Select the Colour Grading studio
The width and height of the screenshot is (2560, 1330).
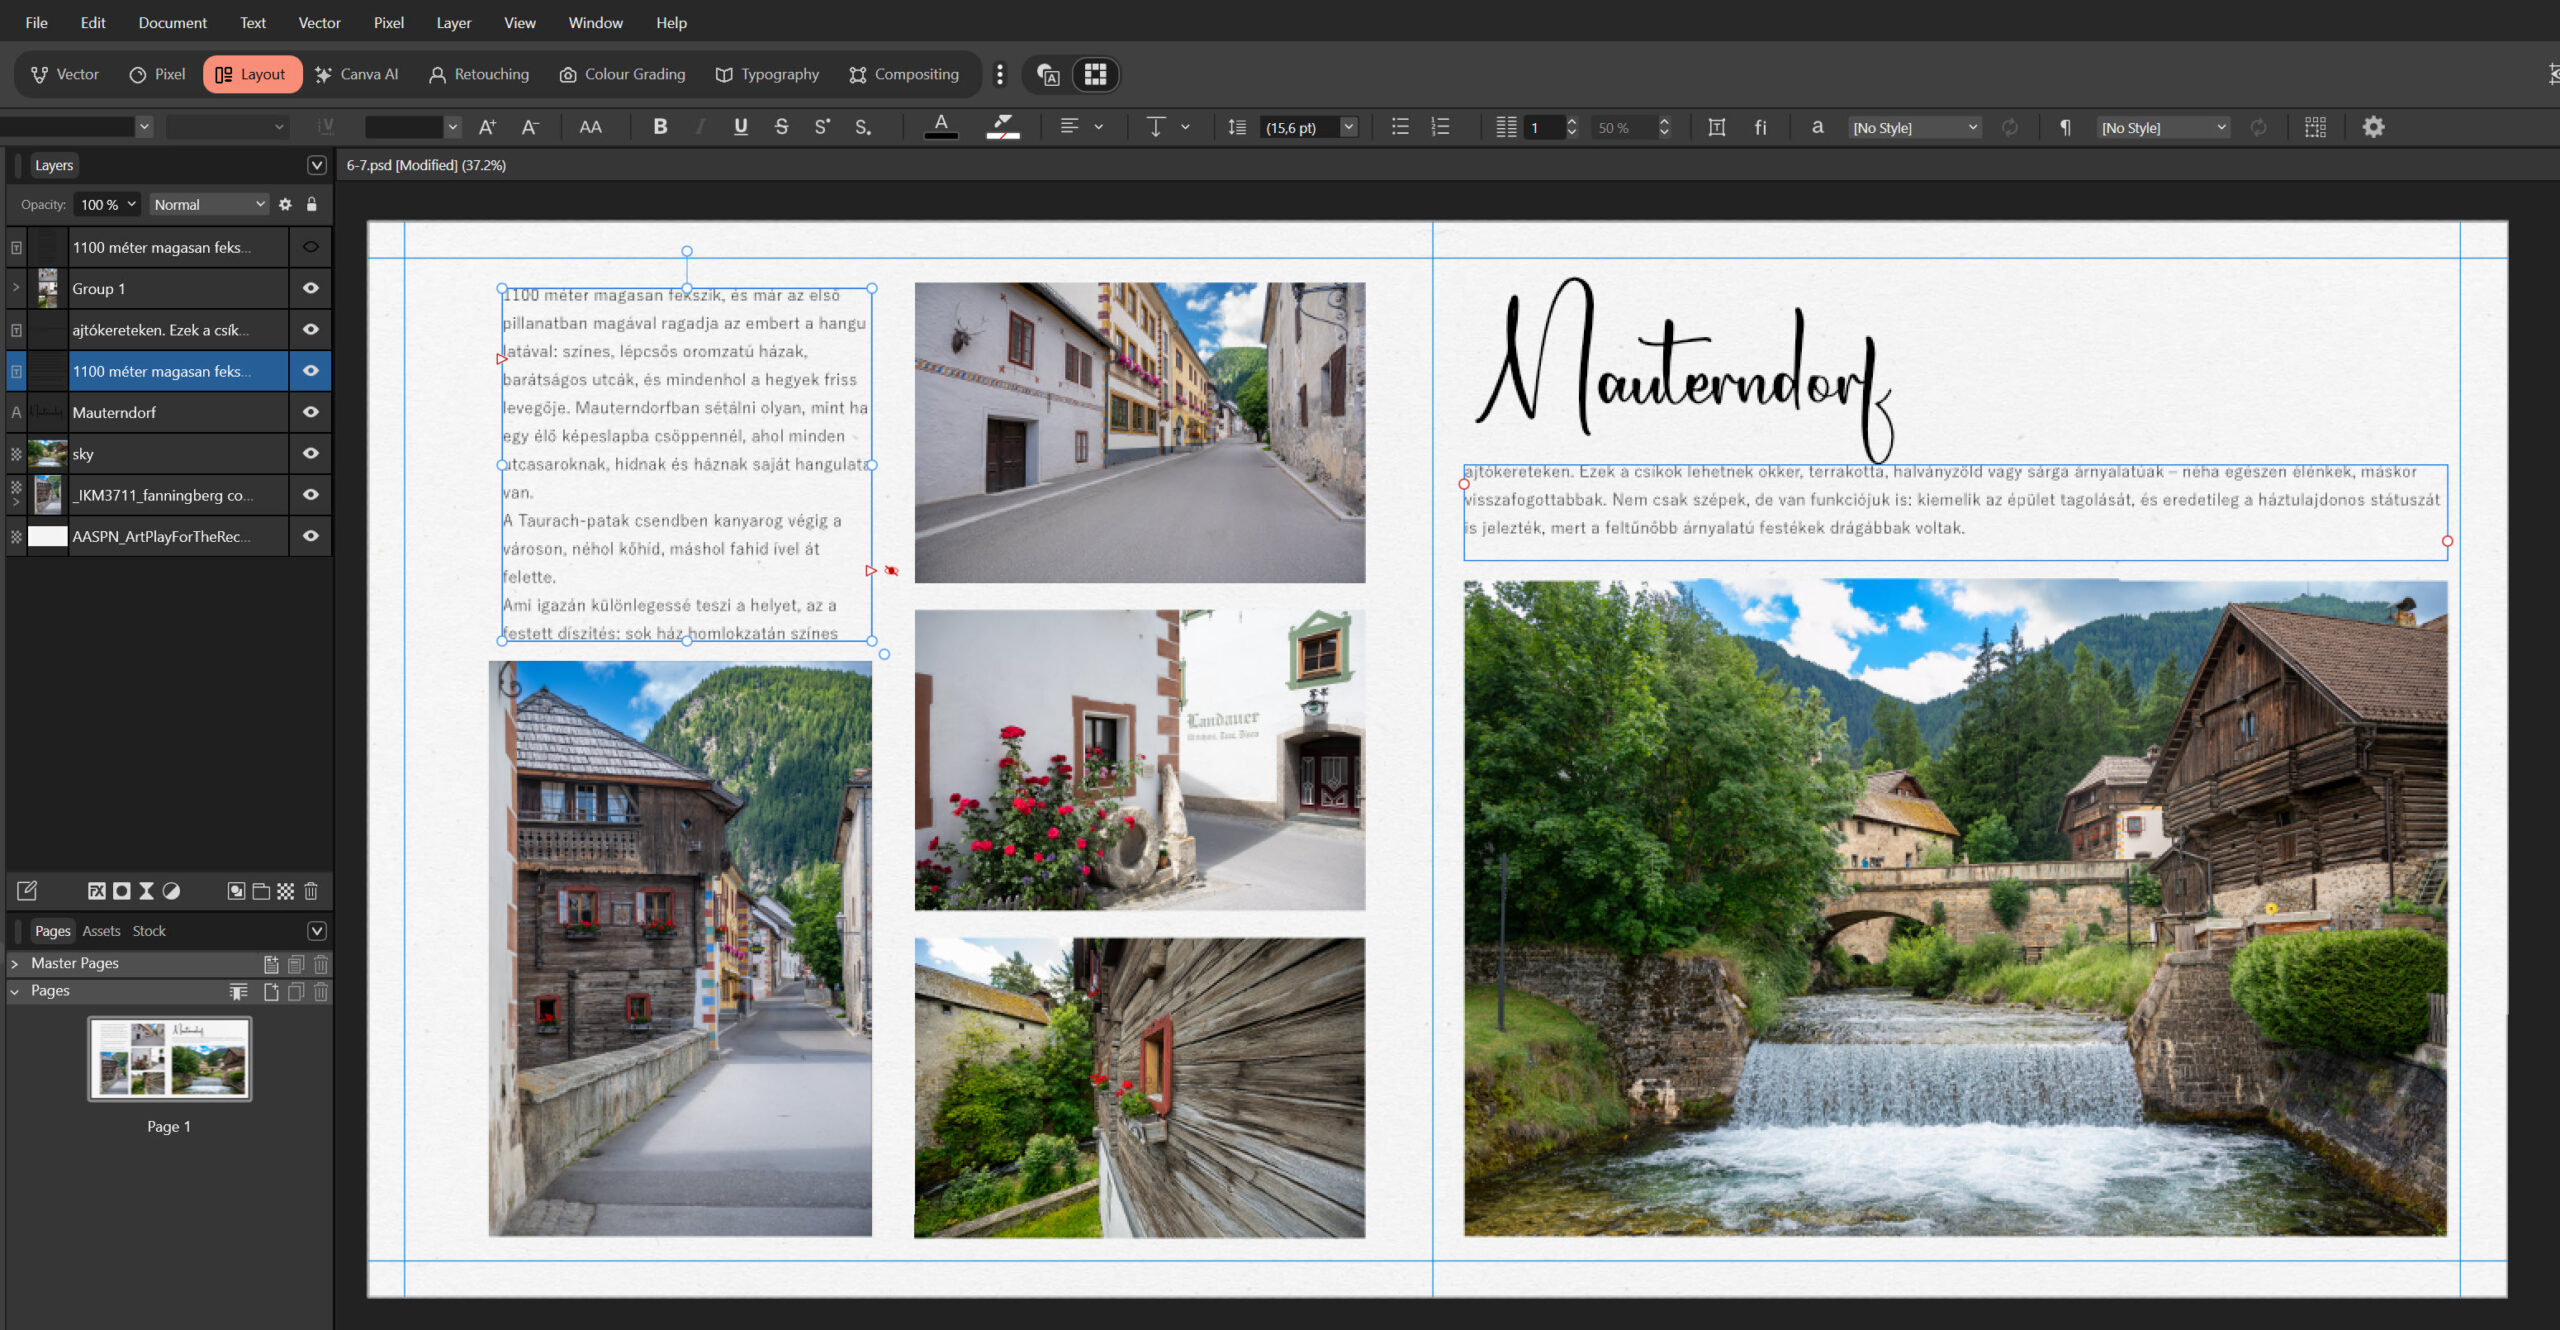click(622, 74)
